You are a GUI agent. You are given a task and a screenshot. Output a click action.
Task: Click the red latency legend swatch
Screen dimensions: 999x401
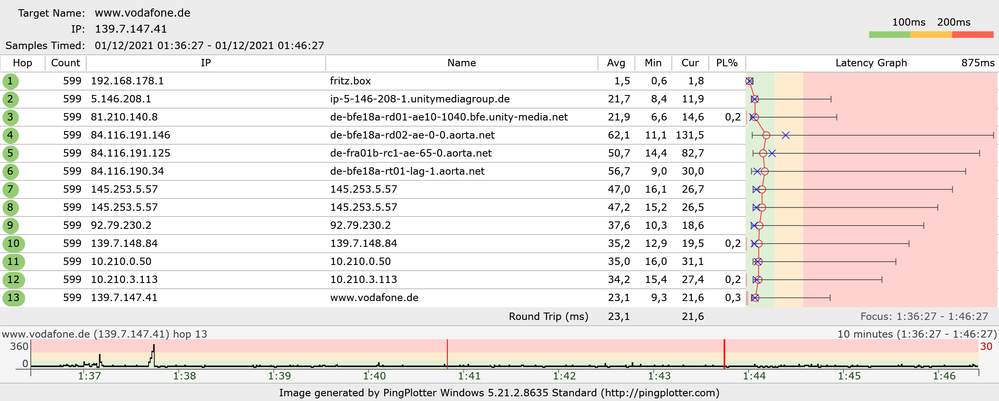tap(972, 34)
